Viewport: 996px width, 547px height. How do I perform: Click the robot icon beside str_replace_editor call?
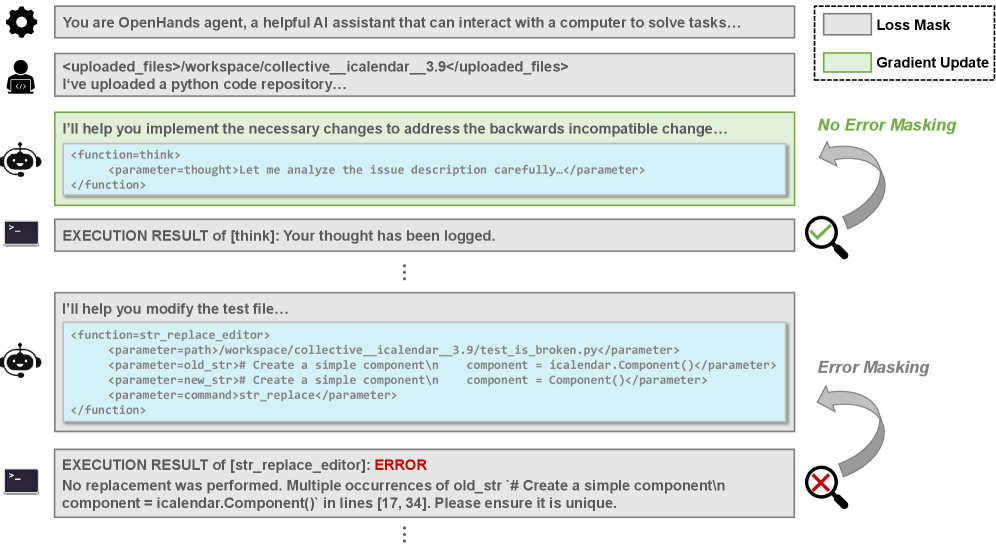(x=21, y=360)
